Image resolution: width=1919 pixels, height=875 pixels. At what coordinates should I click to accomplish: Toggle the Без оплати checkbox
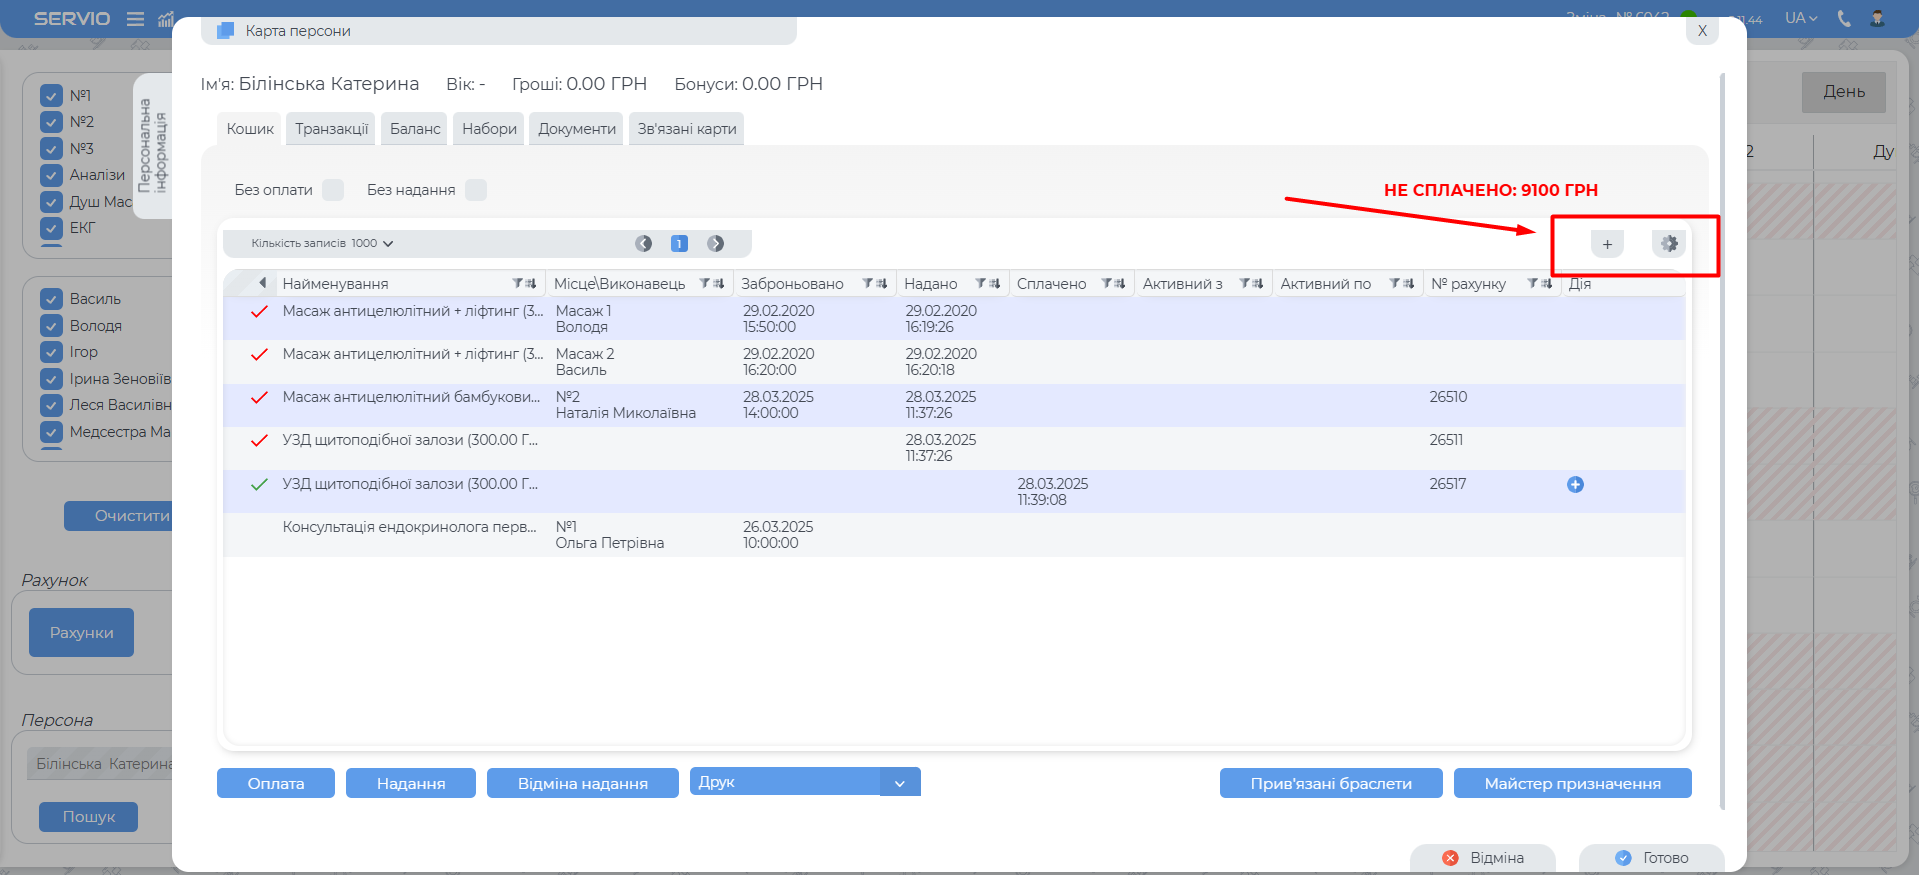(333, 190)
